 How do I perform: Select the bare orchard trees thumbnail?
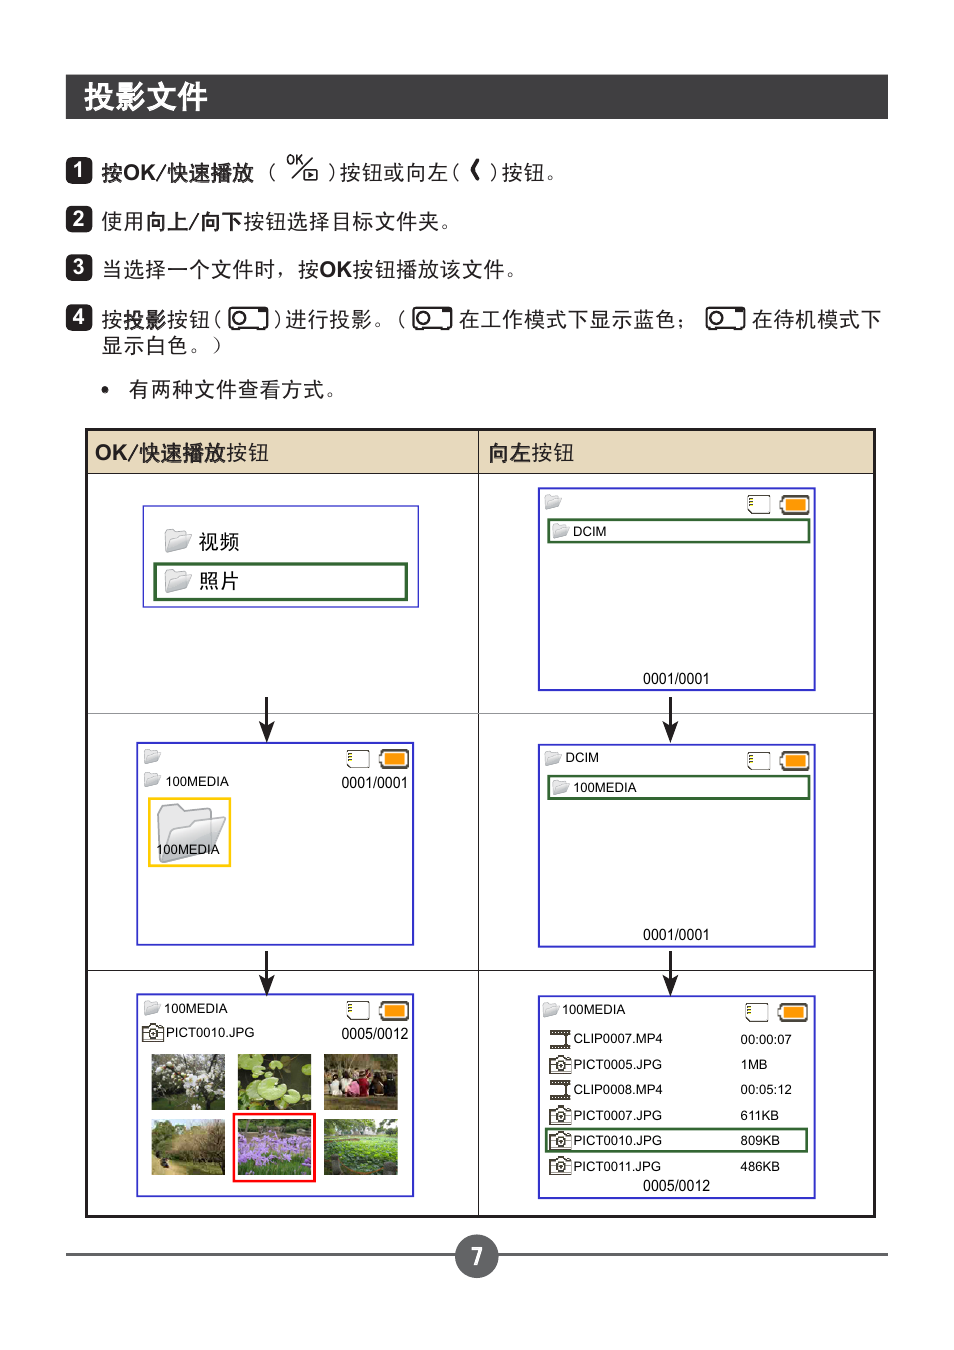pyautogui.click(x=188, y=1147)
